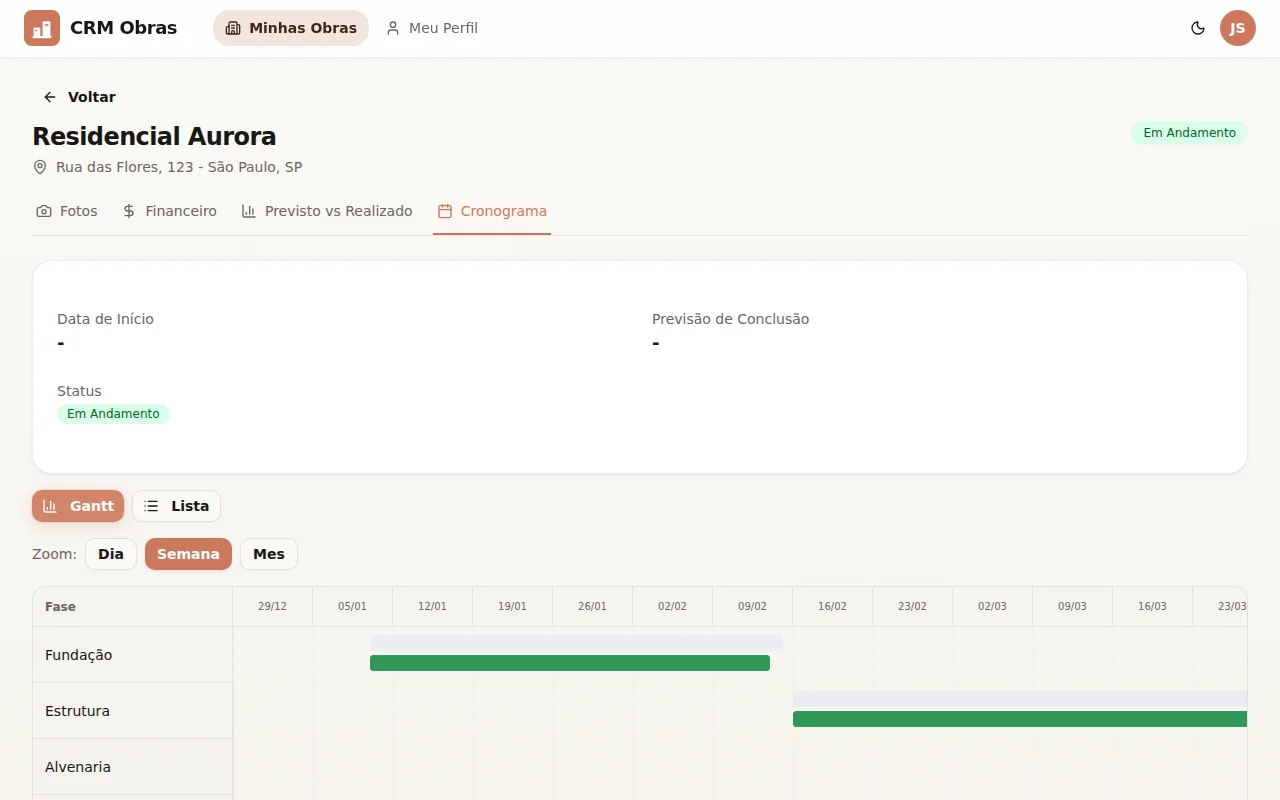Image resolution: width=1280 pixels, height=800 pixels.
Task: Click the 05/01 week header
Action: point(352,607)
